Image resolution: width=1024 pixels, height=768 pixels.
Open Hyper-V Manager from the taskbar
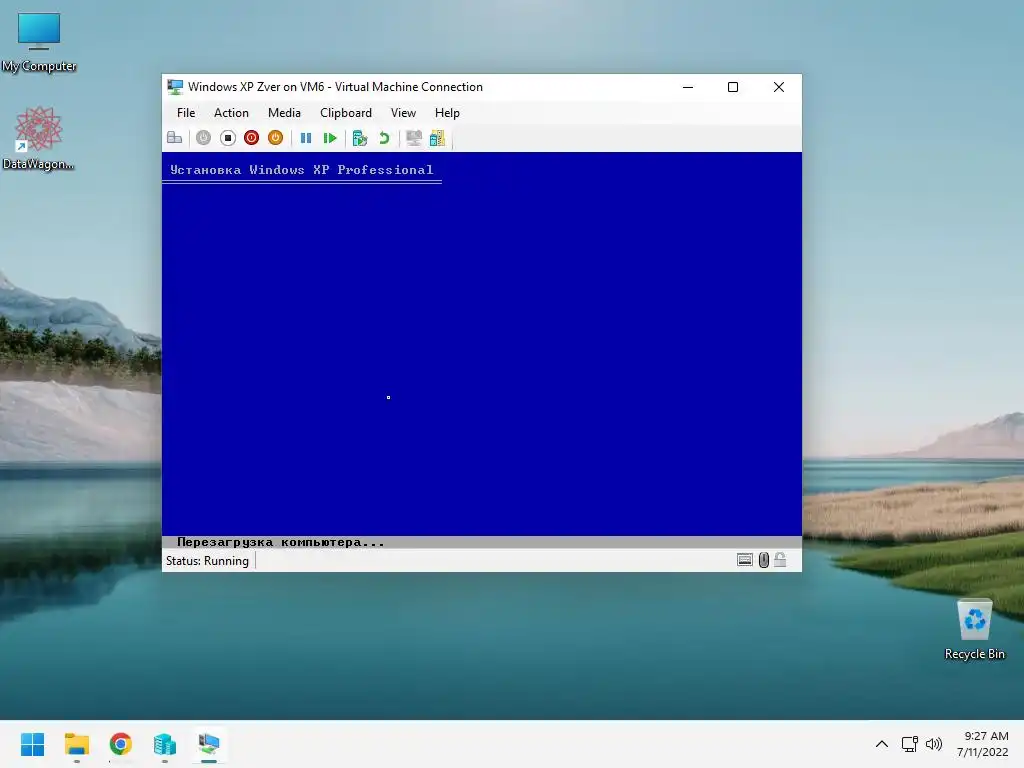pos(165,744)
